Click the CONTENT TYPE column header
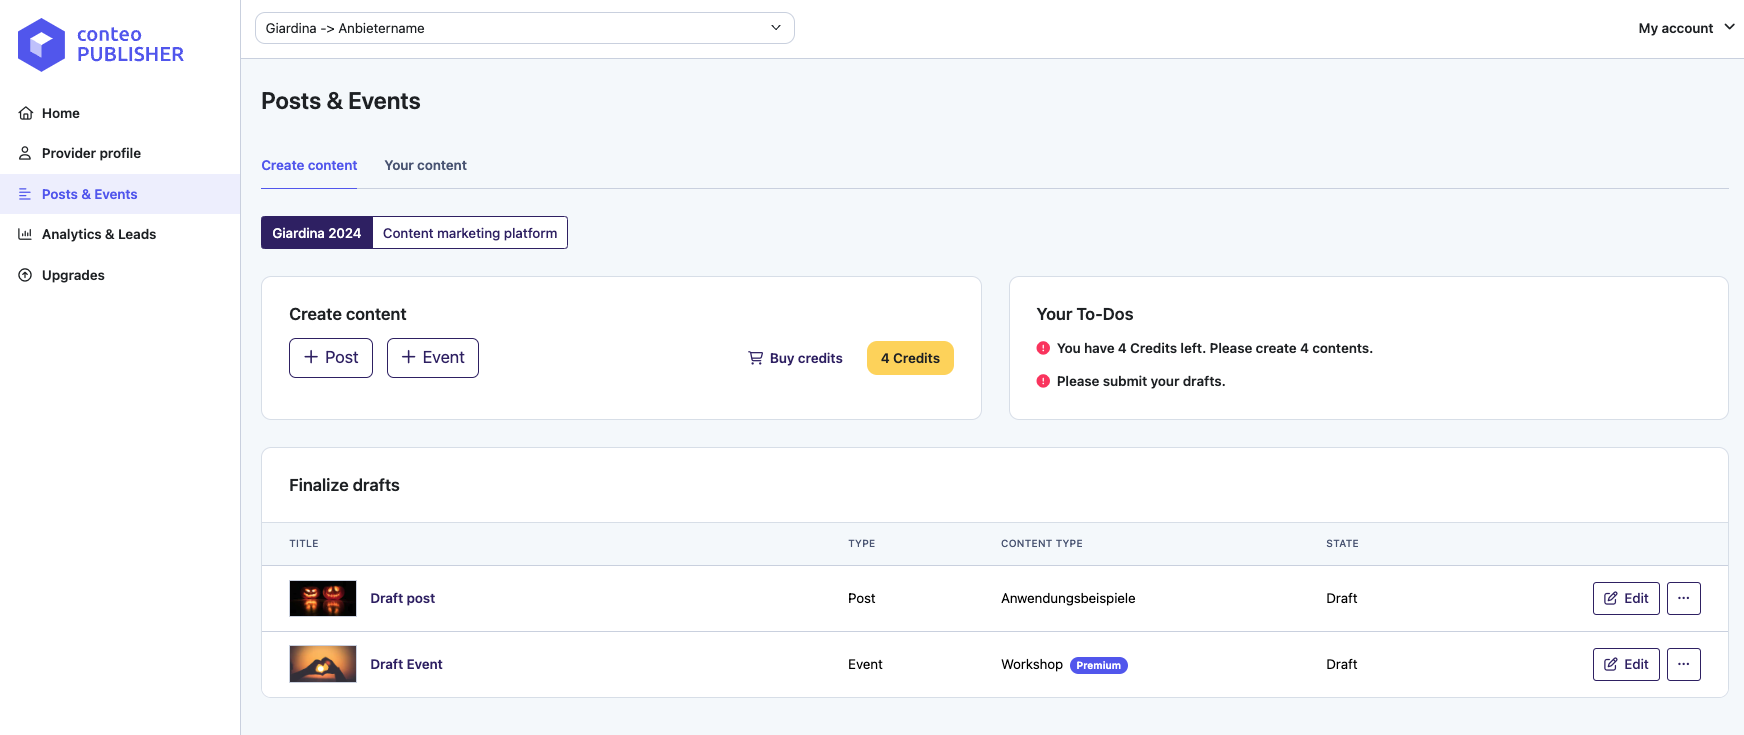 [1042, 544]
